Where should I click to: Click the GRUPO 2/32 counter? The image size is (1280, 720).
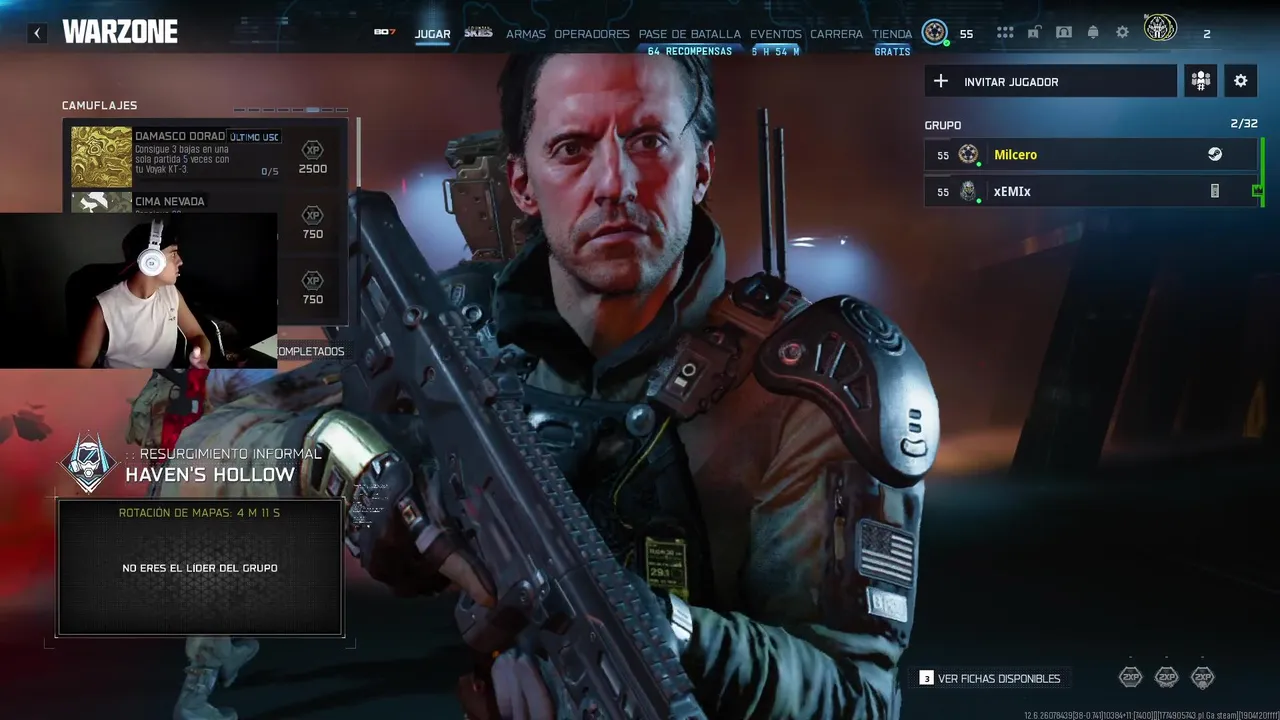click(1244, 124)
